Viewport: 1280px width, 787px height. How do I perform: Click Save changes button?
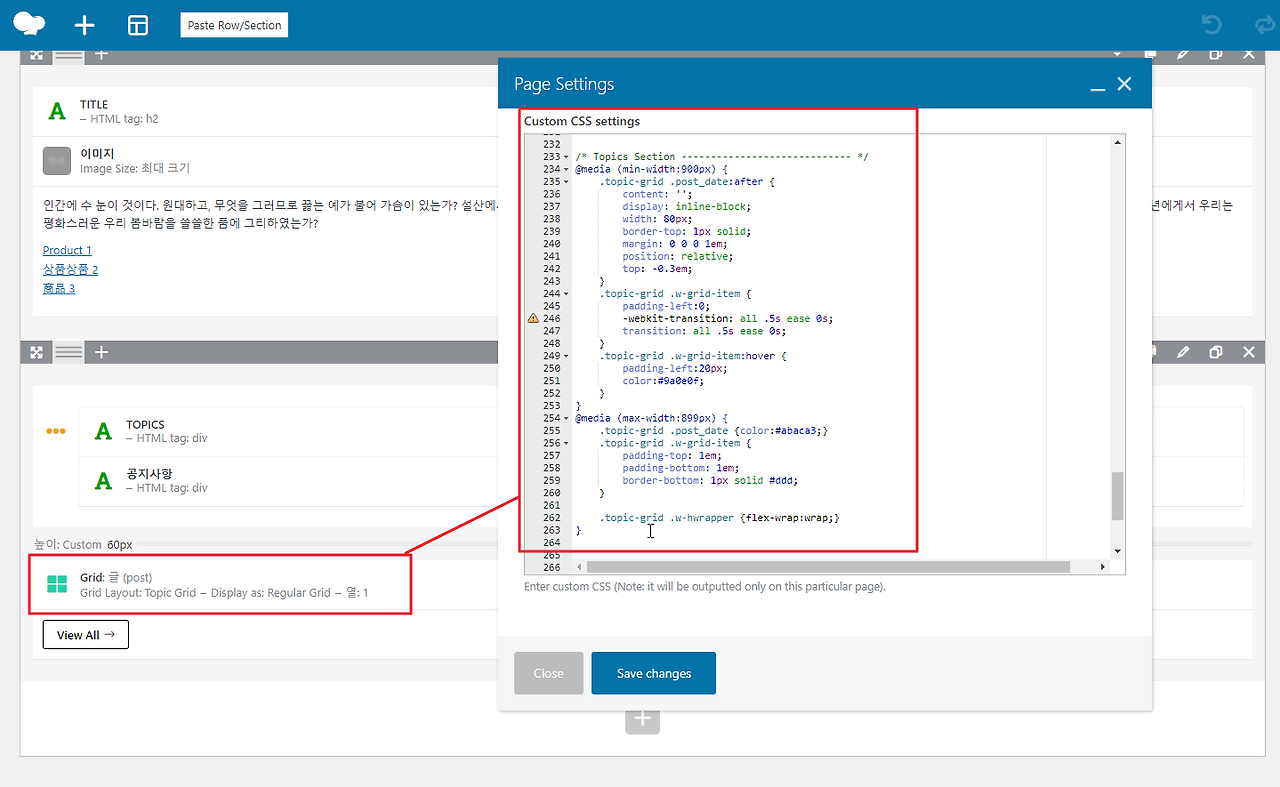tap(654, 673)
